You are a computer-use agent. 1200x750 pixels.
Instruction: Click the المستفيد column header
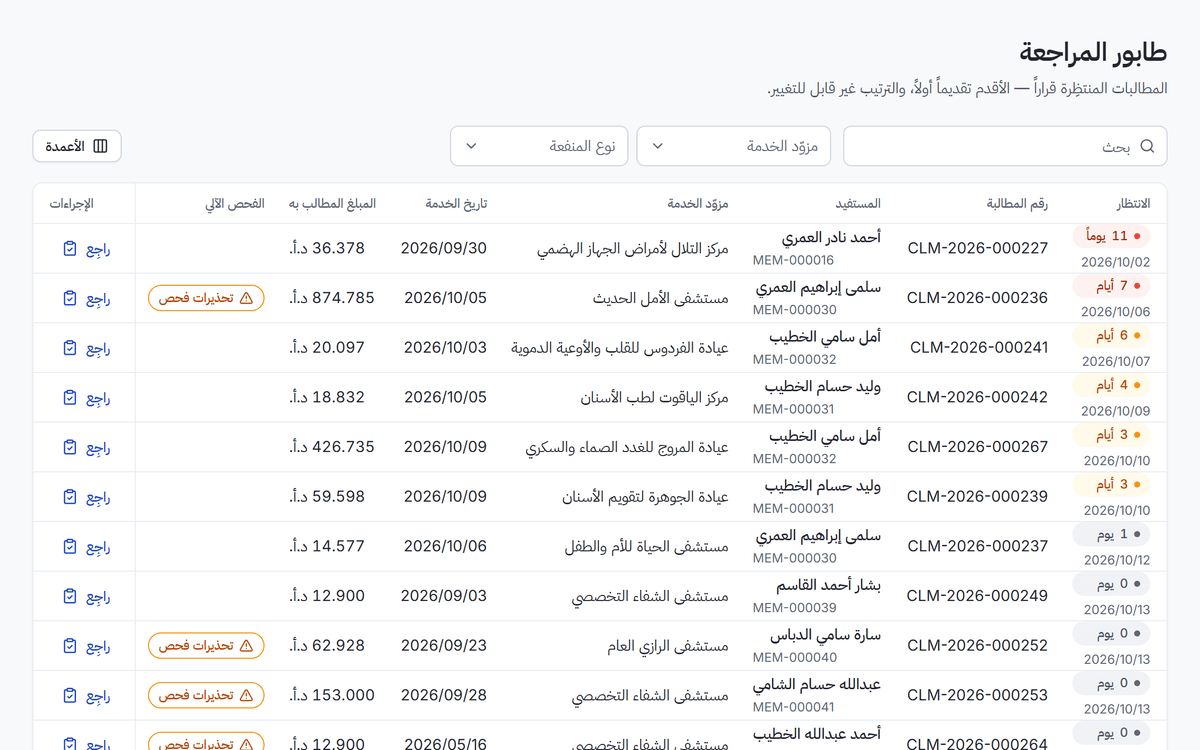tap(859, 203)
